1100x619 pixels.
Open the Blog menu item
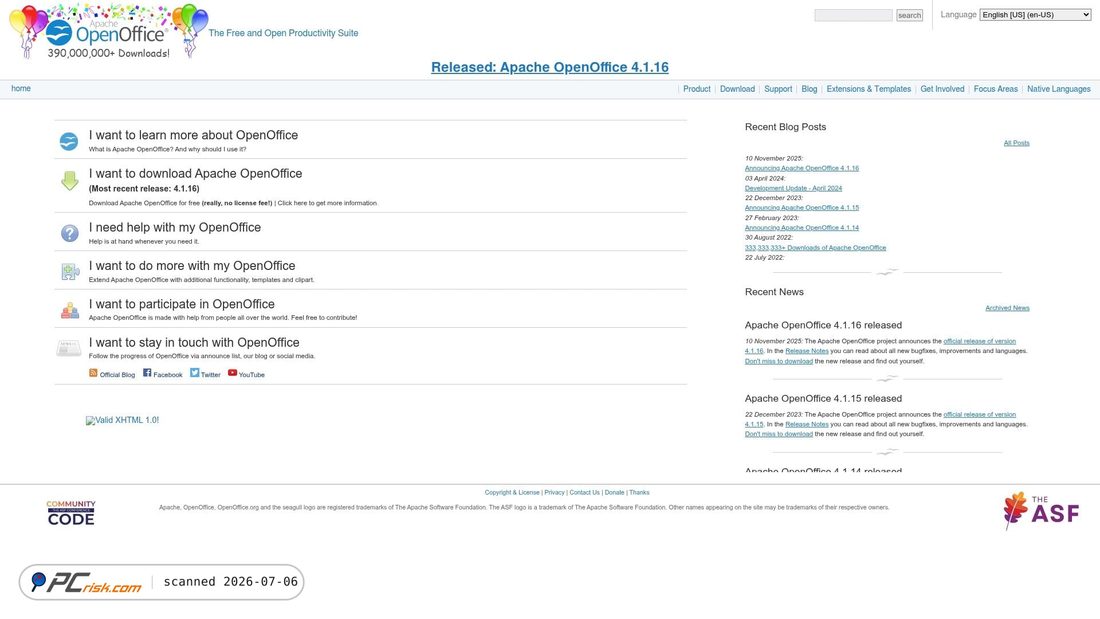coord(809,89)
